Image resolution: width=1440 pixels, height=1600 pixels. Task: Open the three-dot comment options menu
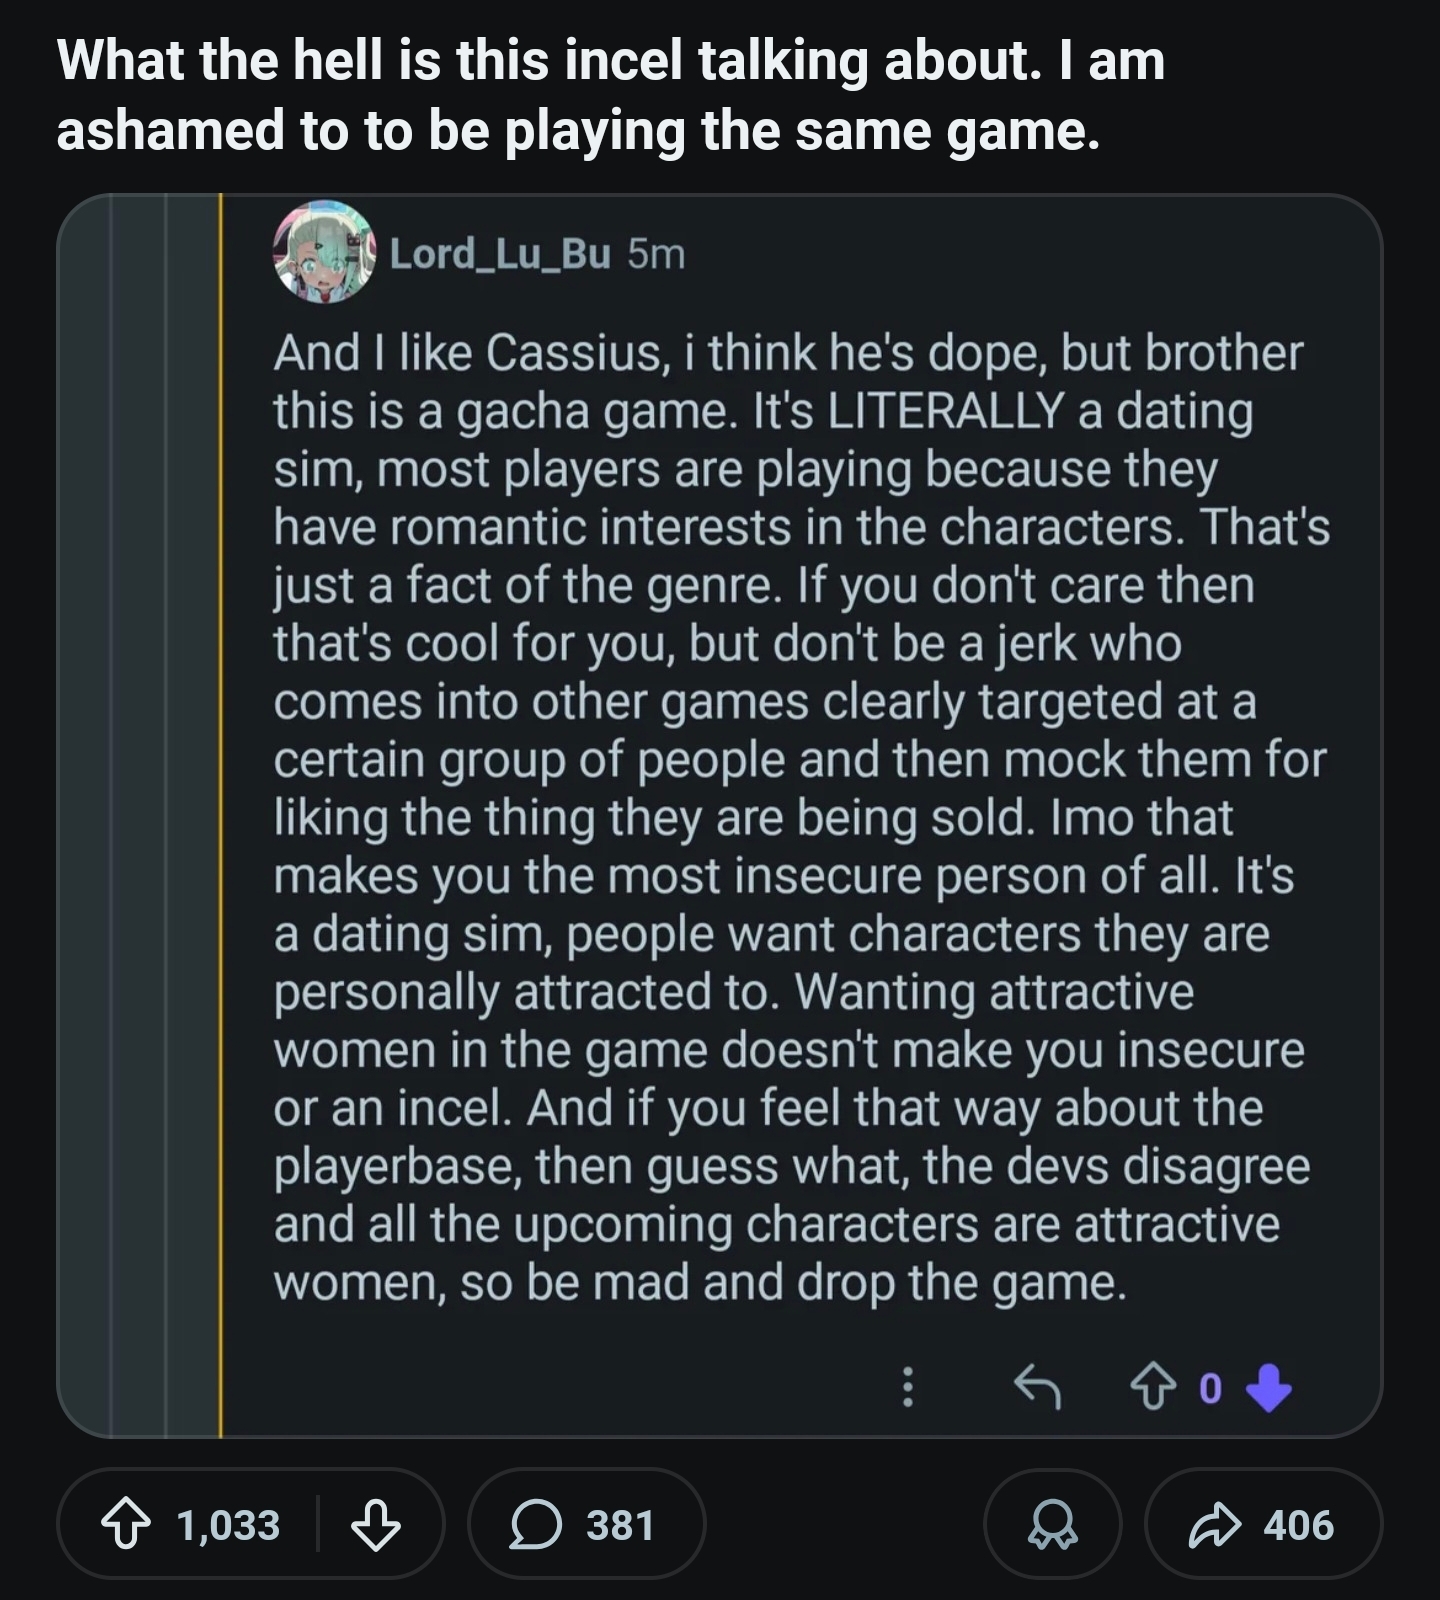pyautogui.click(x=907, y=1387)
